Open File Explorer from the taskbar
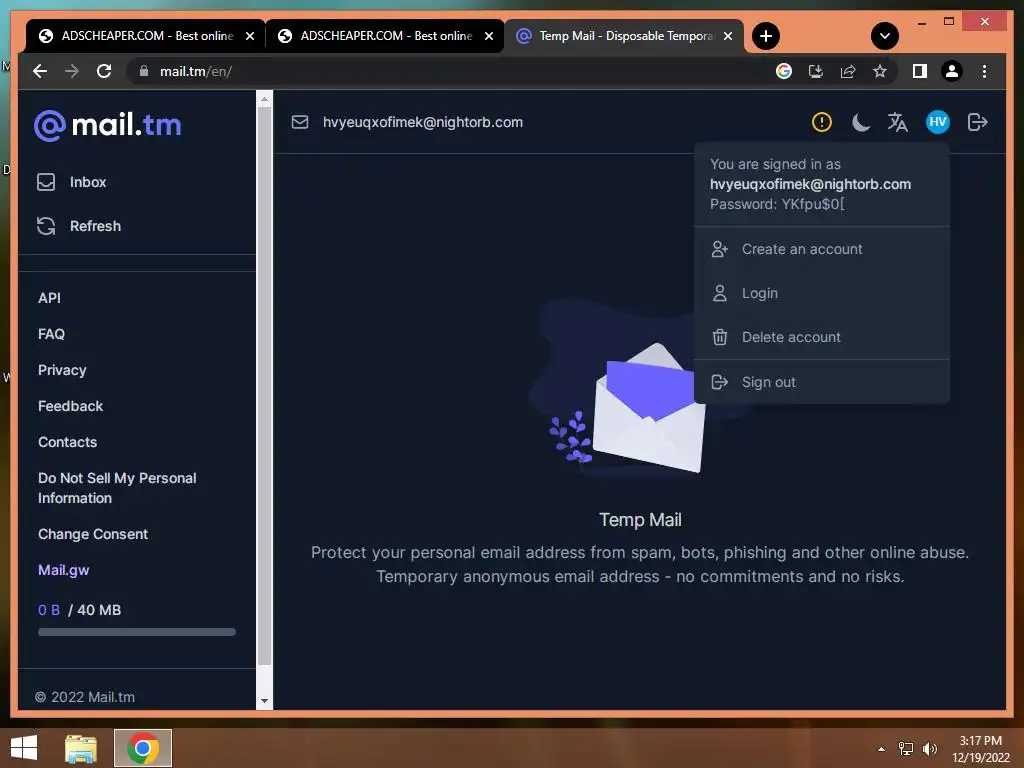The image size is (1024, 768). (81, 748)
